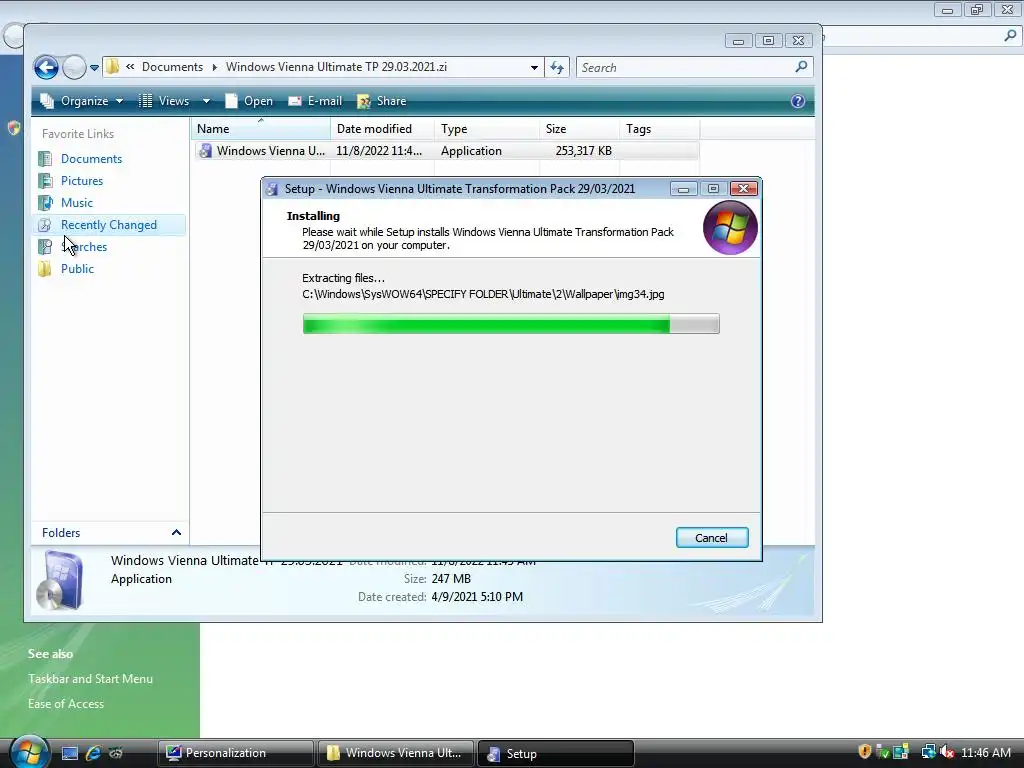Click the Recently Changed sidebar icon

point(45,225)
